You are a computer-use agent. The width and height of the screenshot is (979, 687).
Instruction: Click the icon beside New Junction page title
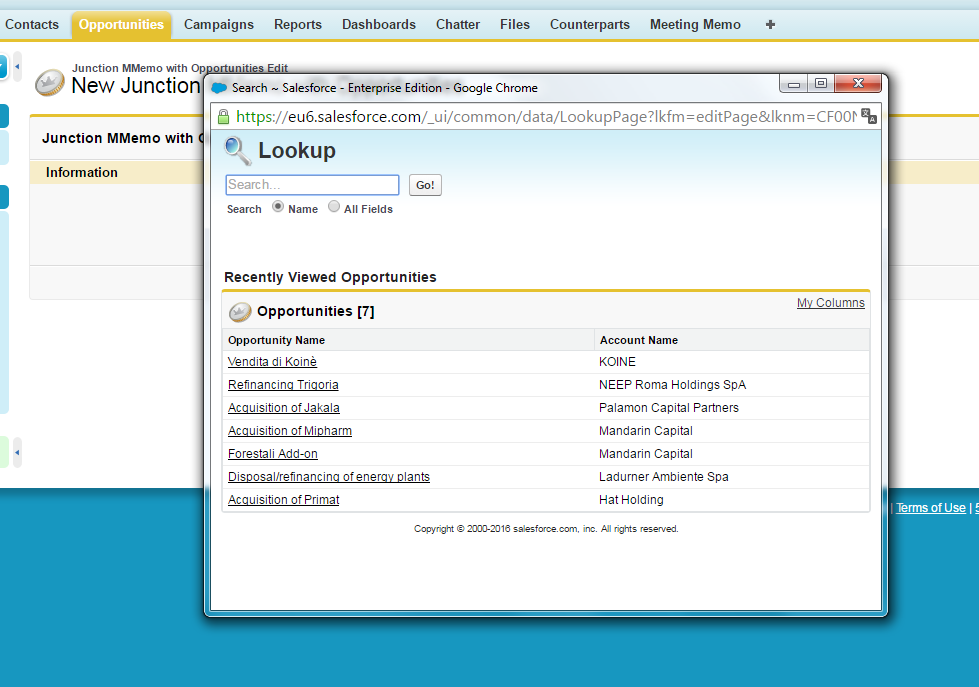(x=49, y=82)
